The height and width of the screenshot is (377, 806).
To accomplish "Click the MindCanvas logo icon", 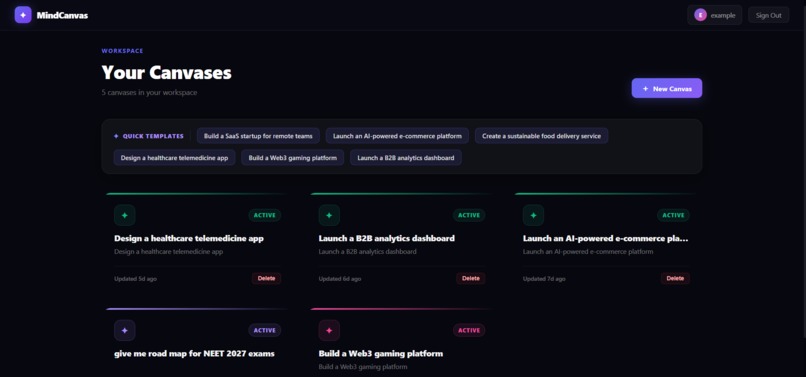I will (23, 15).
